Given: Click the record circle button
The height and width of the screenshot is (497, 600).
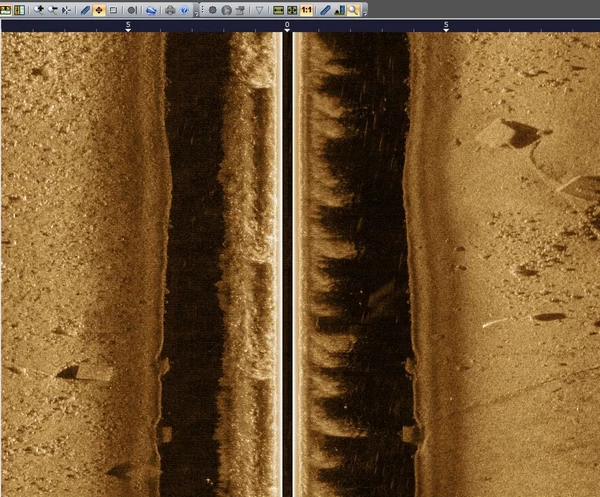Looking at the screenshot, I should point(213,10).
